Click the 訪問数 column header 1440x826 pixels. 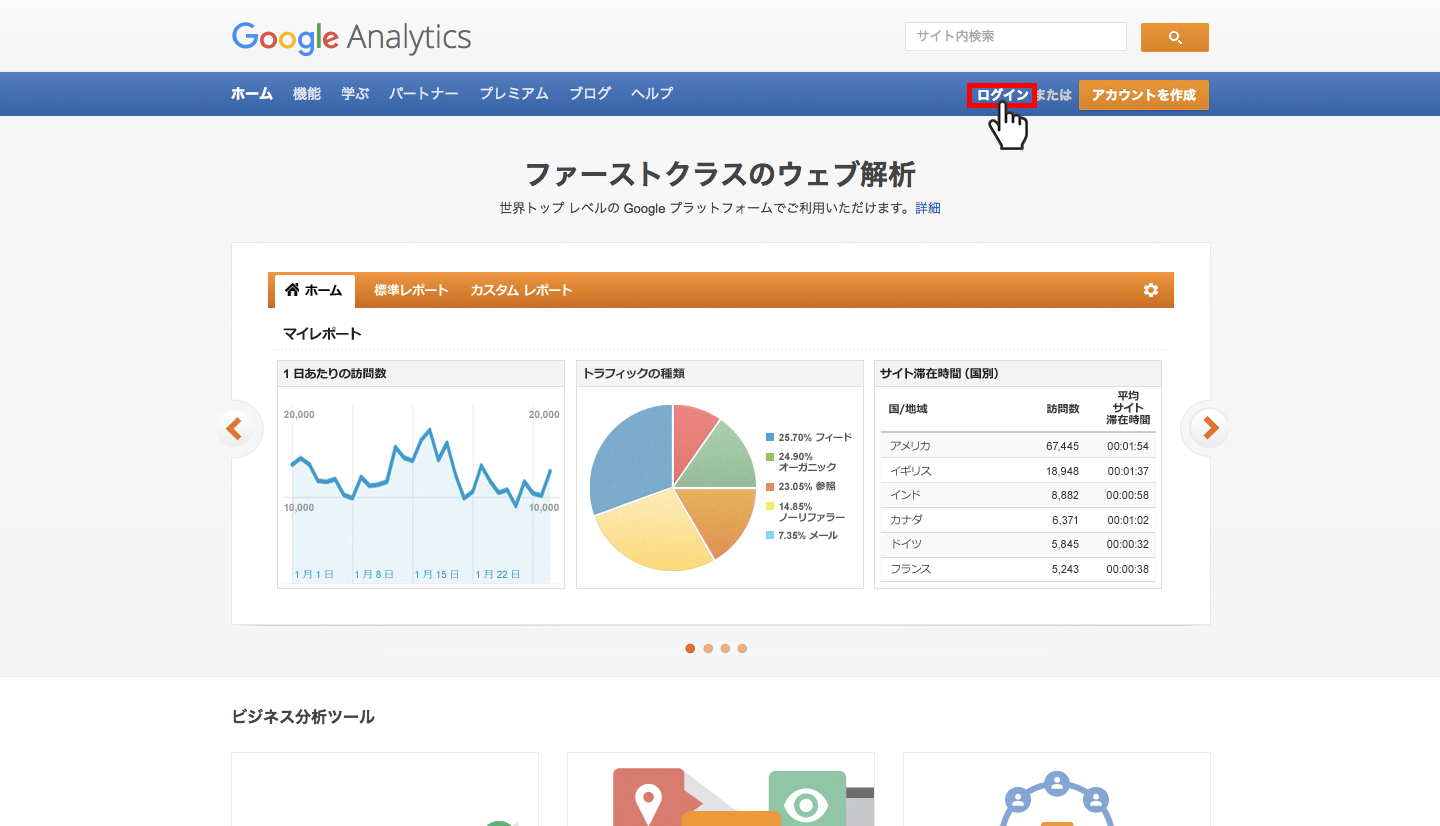click(1063, 408)
